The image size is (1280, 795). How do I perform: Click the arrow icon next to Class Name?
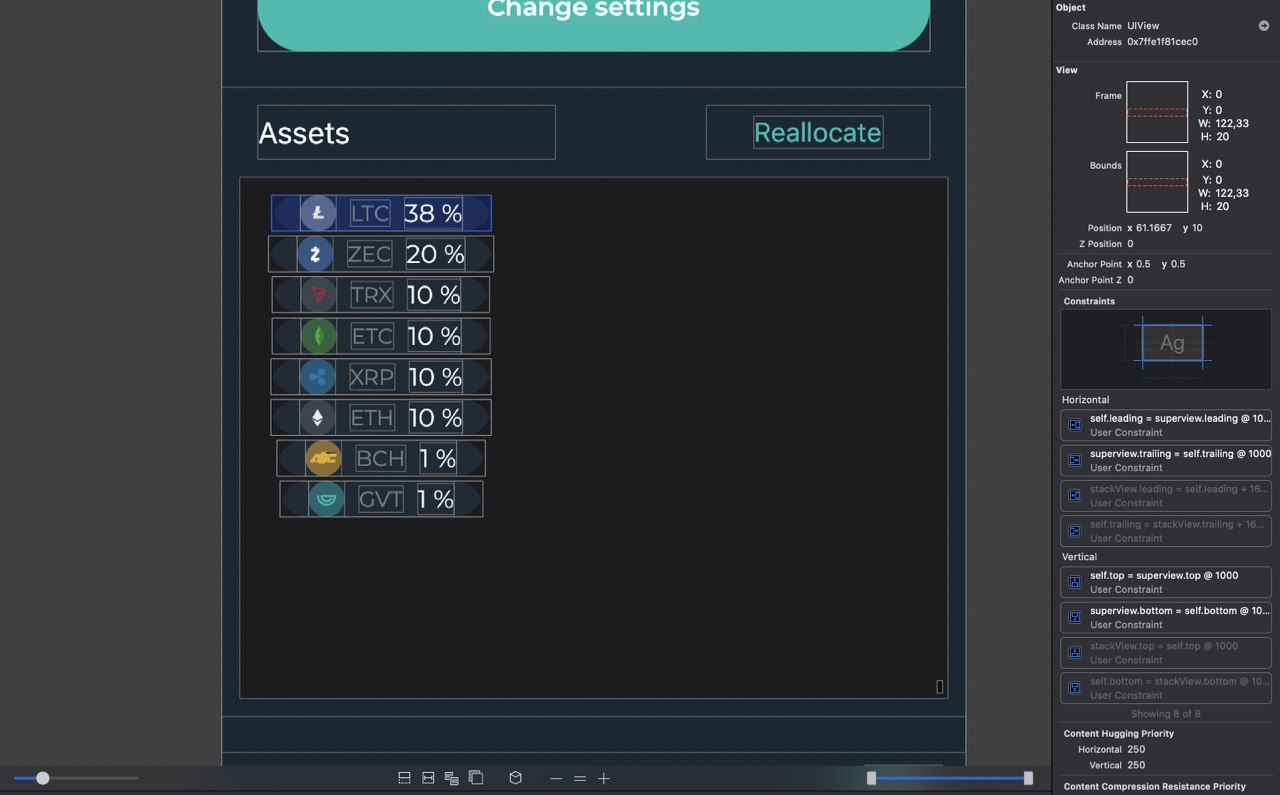[1264, 26]
